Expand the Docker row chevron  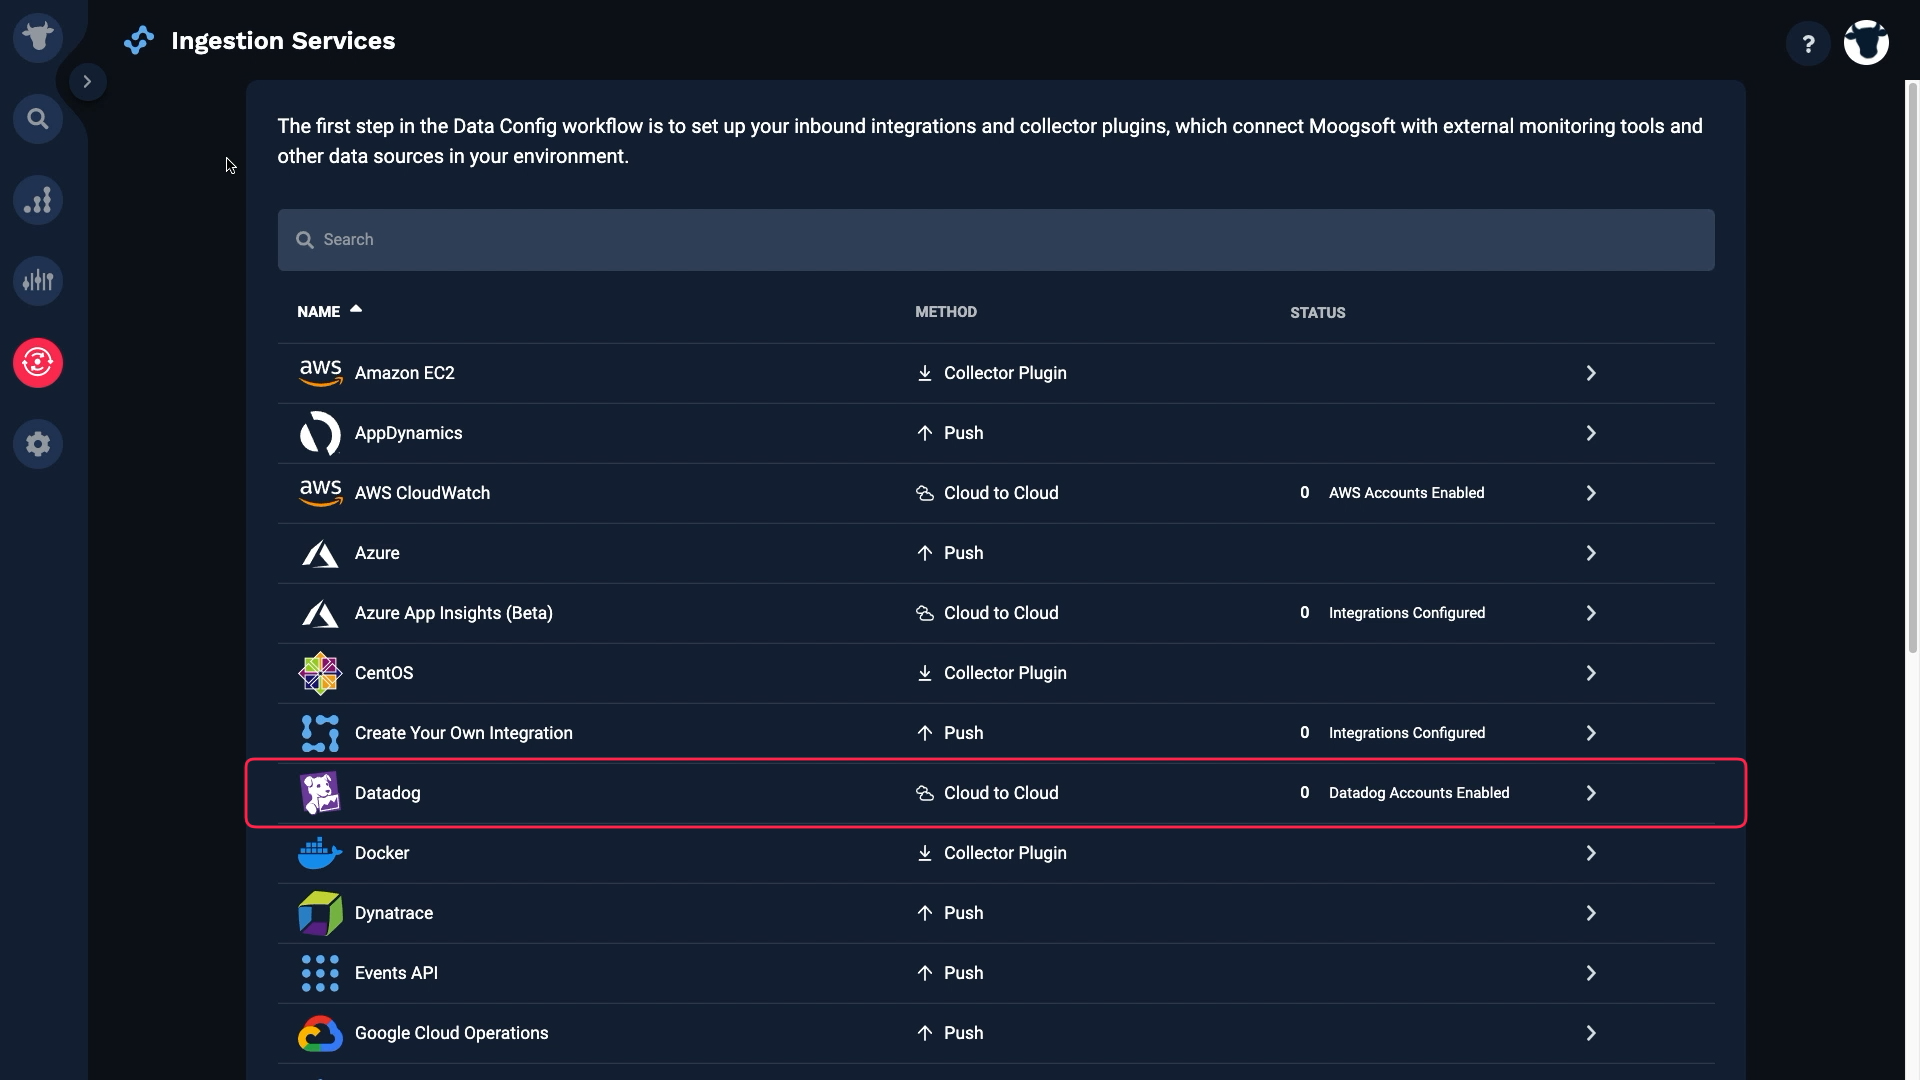[x=1591, y=853]
